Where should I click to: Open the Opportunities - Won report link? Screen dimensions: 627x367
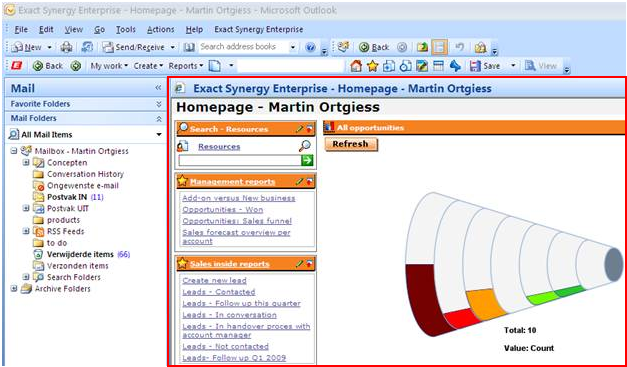[x=223, y=209]
